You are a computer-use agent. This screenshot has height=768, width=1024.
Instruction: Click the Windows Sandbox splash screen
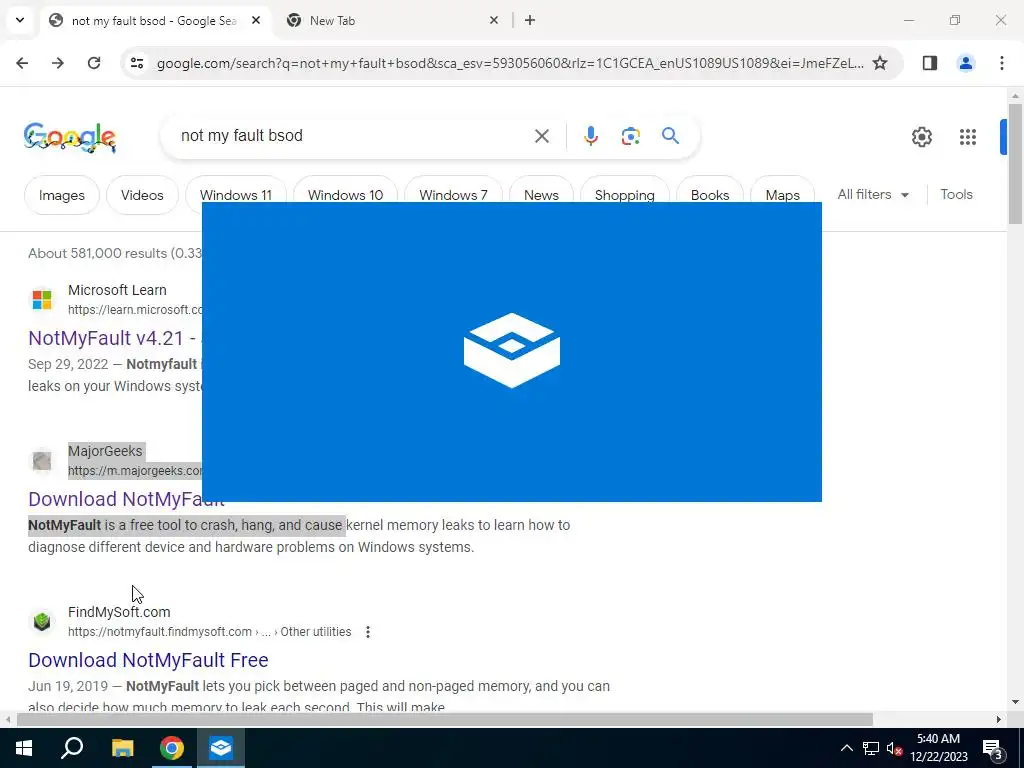point(511,351)
